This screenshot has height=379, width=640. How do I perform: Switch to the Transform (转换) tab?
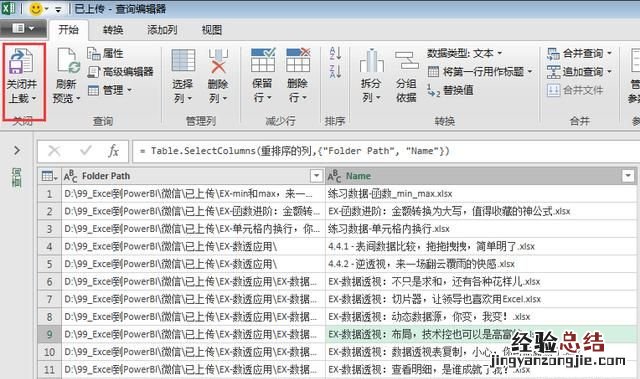113,30
